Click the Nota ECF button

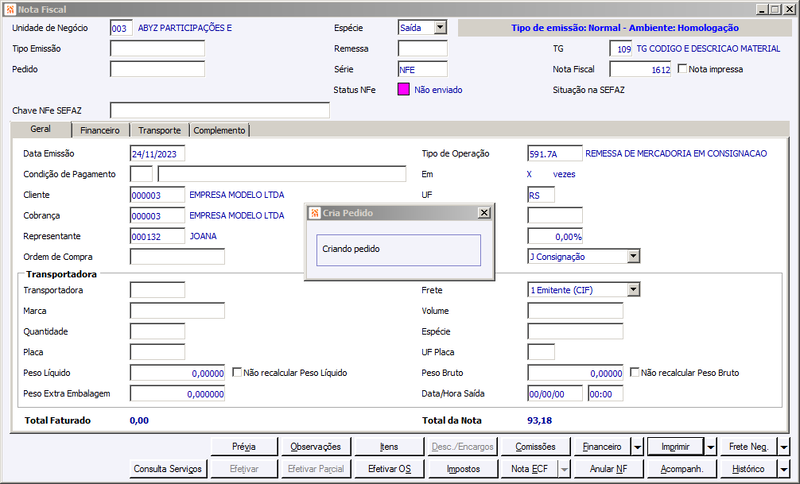coord(530,469)
